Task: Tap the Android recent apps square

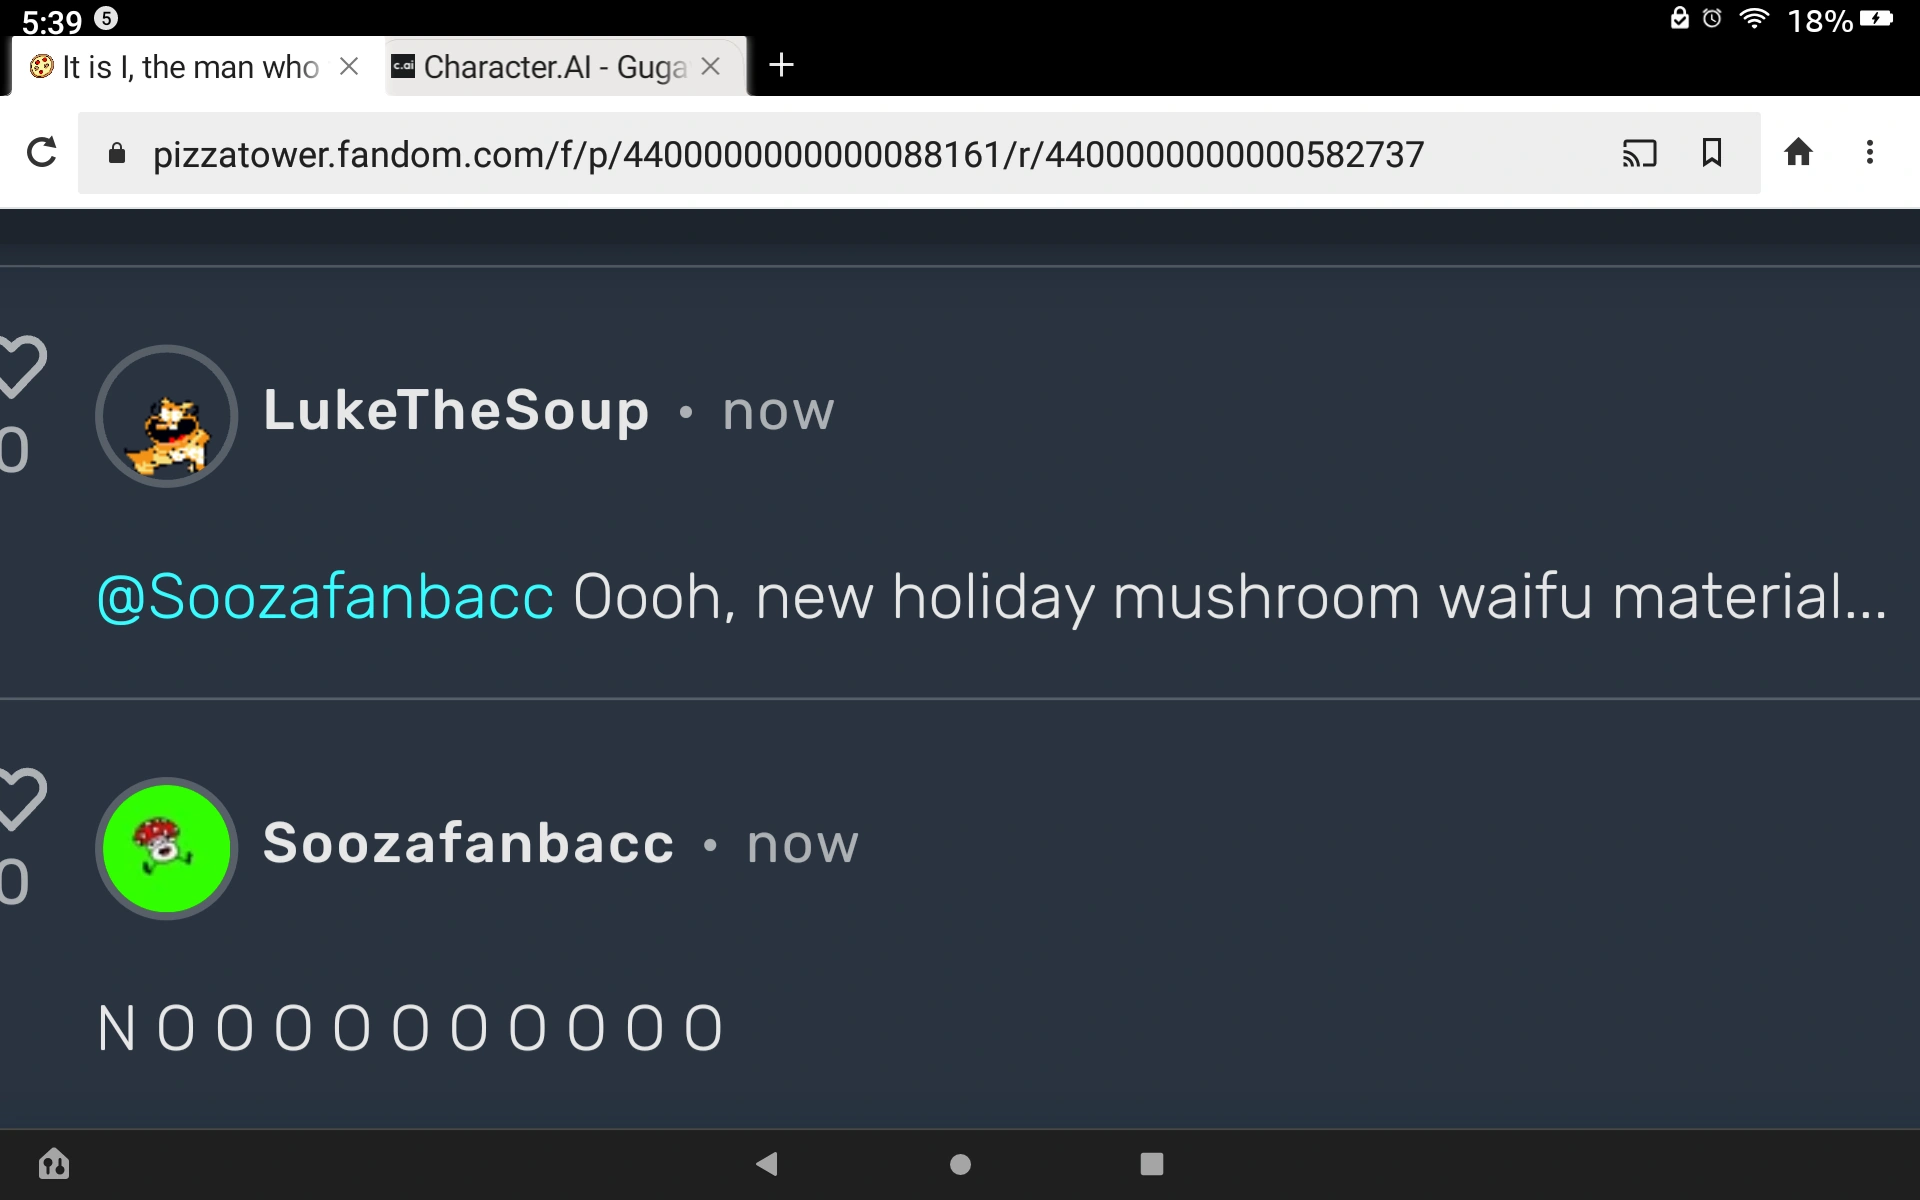Action: (x=1151, y=1164)
